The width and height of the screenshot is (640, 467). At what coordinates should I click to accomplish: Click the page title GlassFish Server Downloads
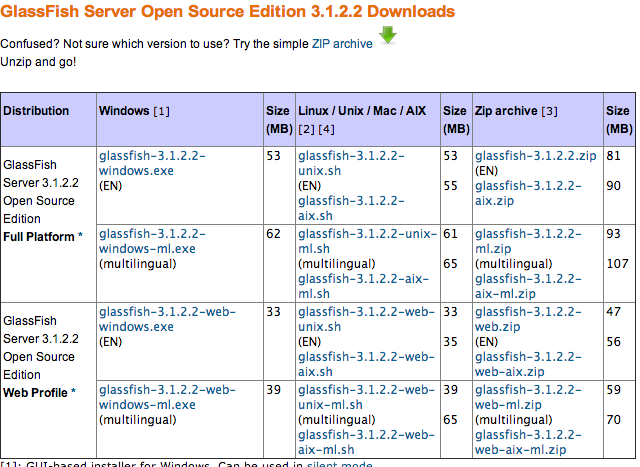click(227, 11)
